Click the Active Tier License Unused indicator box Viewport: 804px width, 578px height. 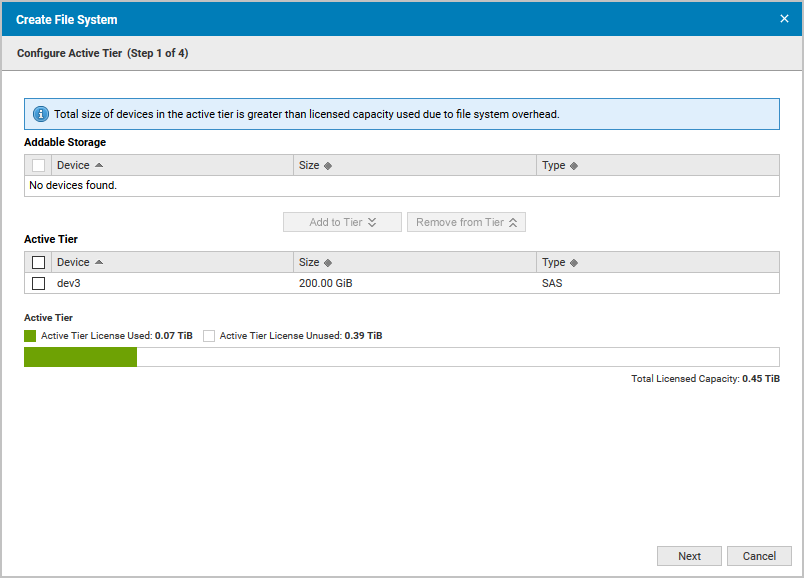coord(209,335)
